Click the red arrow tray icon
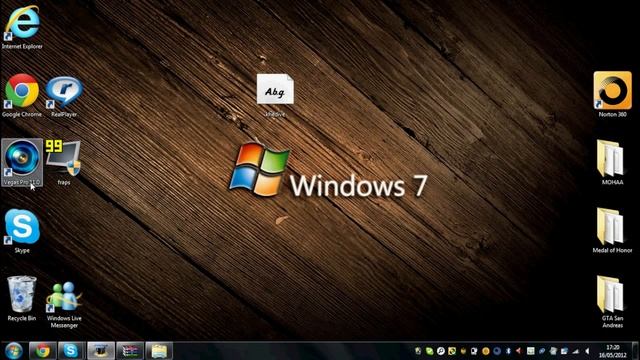Screen dimensions: 640x360 coord(518,351)
